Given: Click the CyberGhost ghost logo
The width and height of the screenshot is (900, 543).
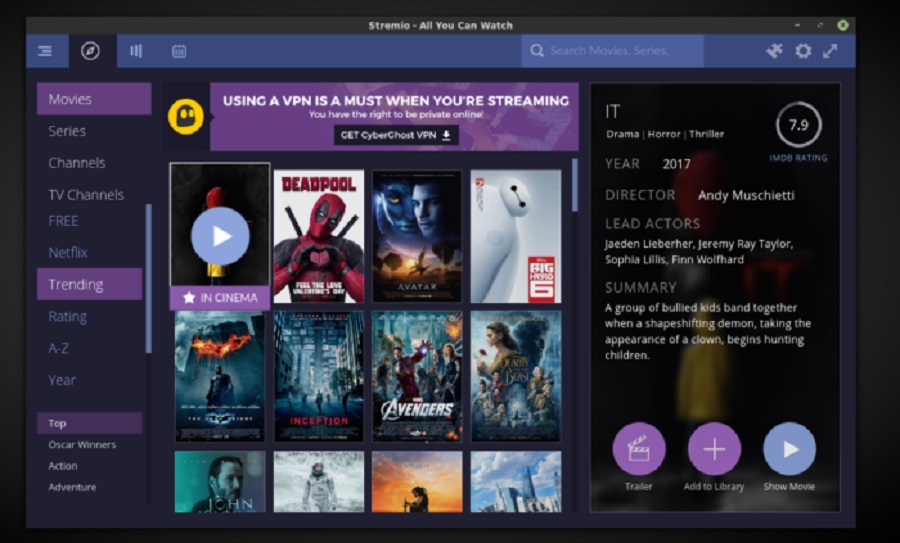Looking at the screenshot, I should (x=185, y=117).
